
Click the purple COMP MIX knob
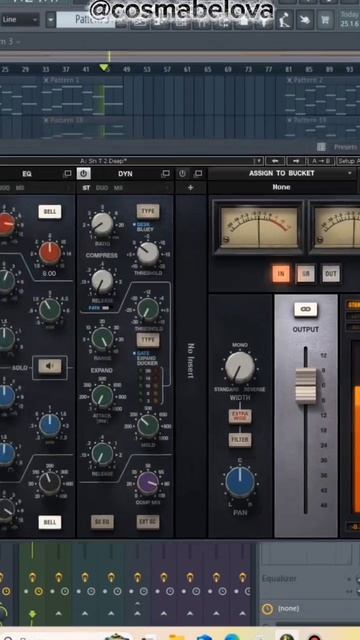pos(148,483)
